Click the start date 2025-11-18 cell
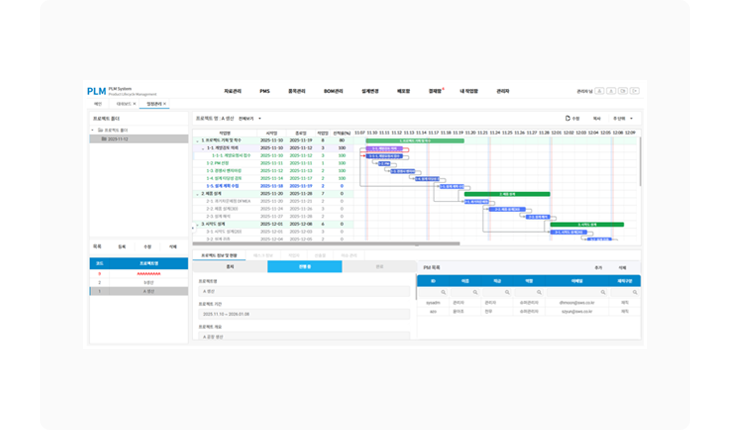Screen dimensions: 730x430 (x=271, y=186)
